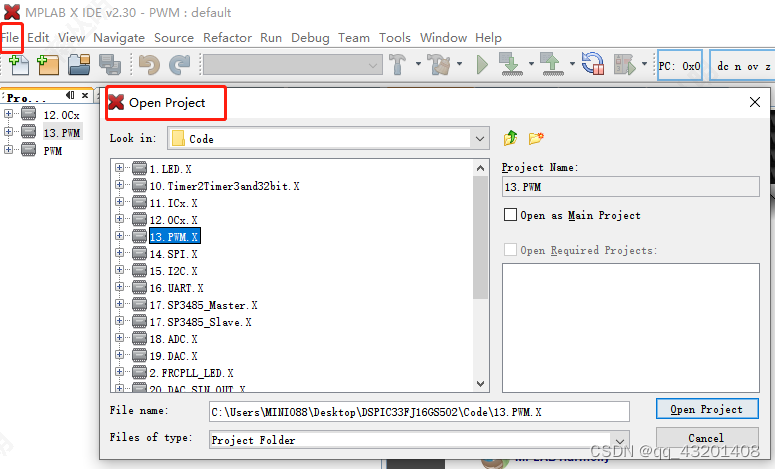Click the file list scroll down arrow
The height and width of the screenshot is (469, 775).
480,384
